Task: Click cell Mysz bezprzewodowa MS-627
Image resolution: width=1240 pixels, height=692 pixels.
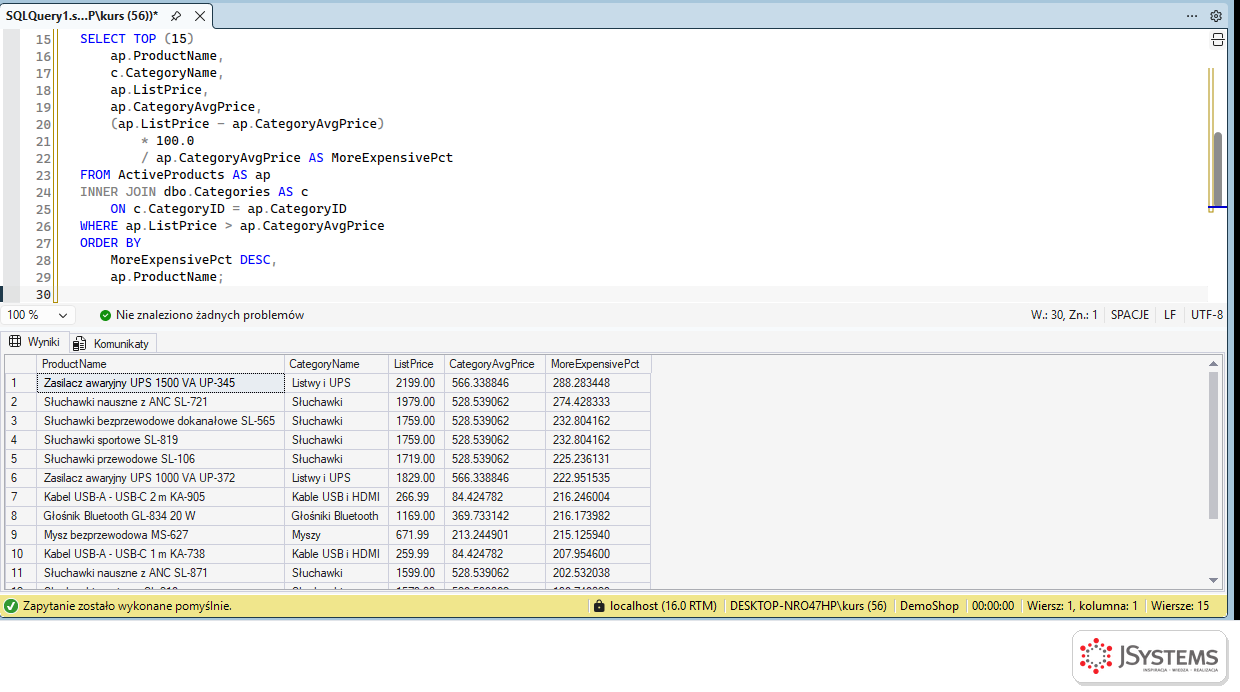Action: [161, 535]
